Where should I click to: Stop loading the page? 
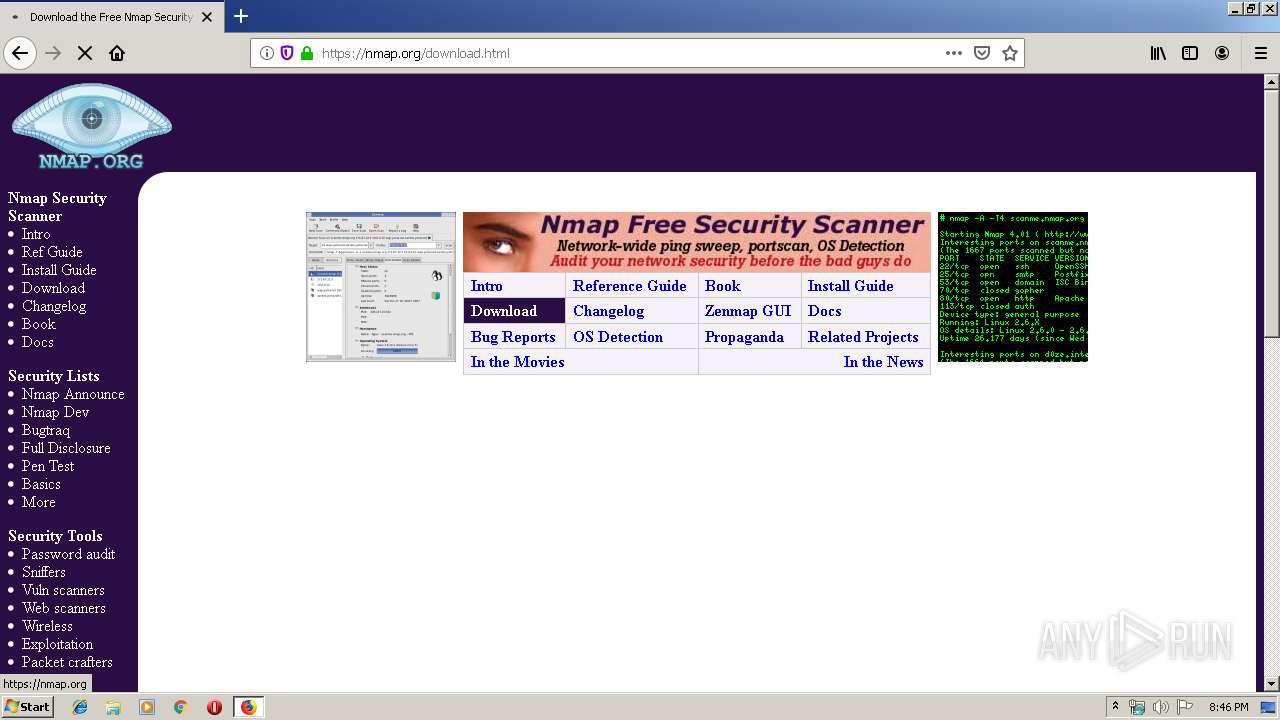85,53
